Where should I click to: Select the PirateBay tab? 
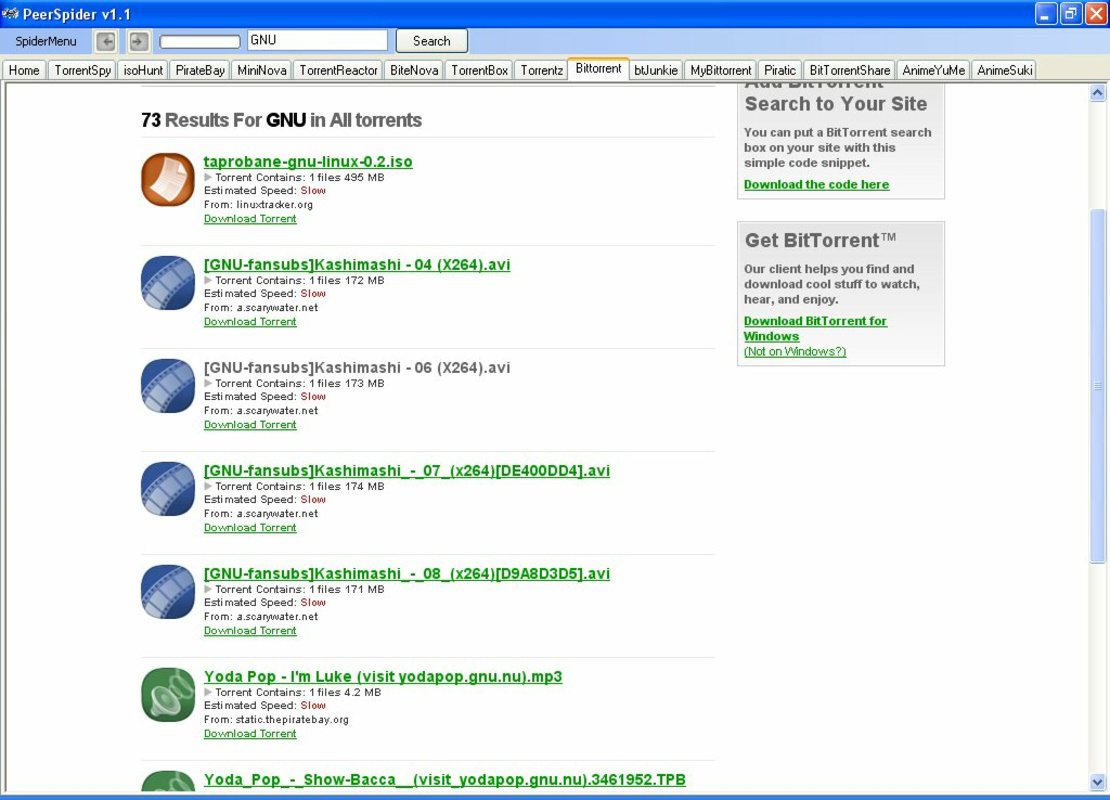(x=200, y=70)
